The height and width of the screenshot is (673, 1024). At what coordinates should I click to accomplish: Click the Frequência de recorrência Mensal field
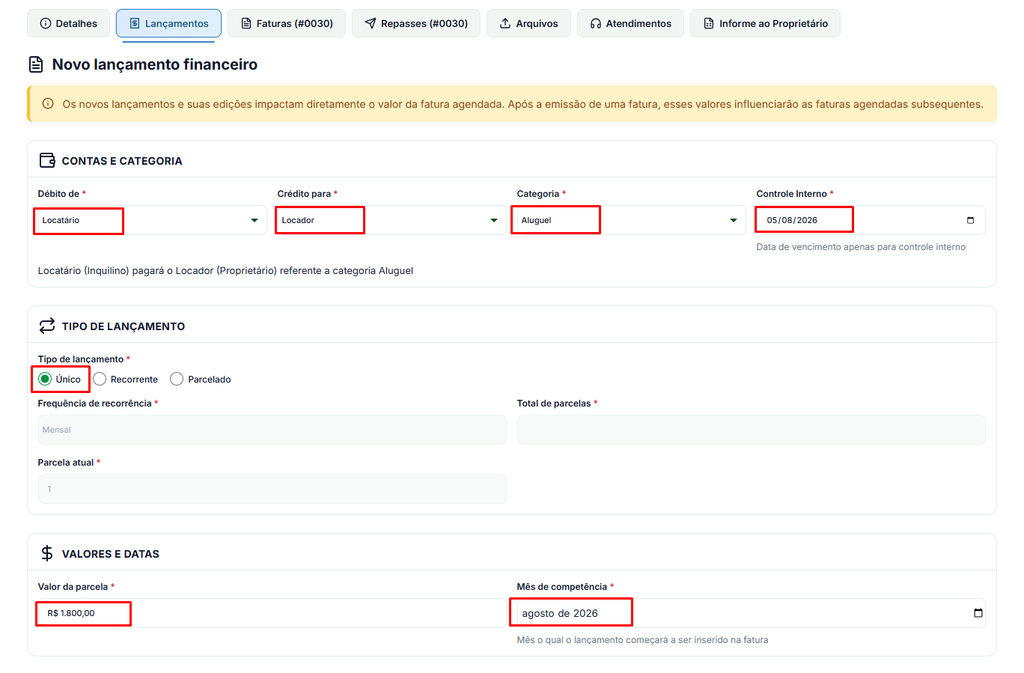click(x=272, y=430)
